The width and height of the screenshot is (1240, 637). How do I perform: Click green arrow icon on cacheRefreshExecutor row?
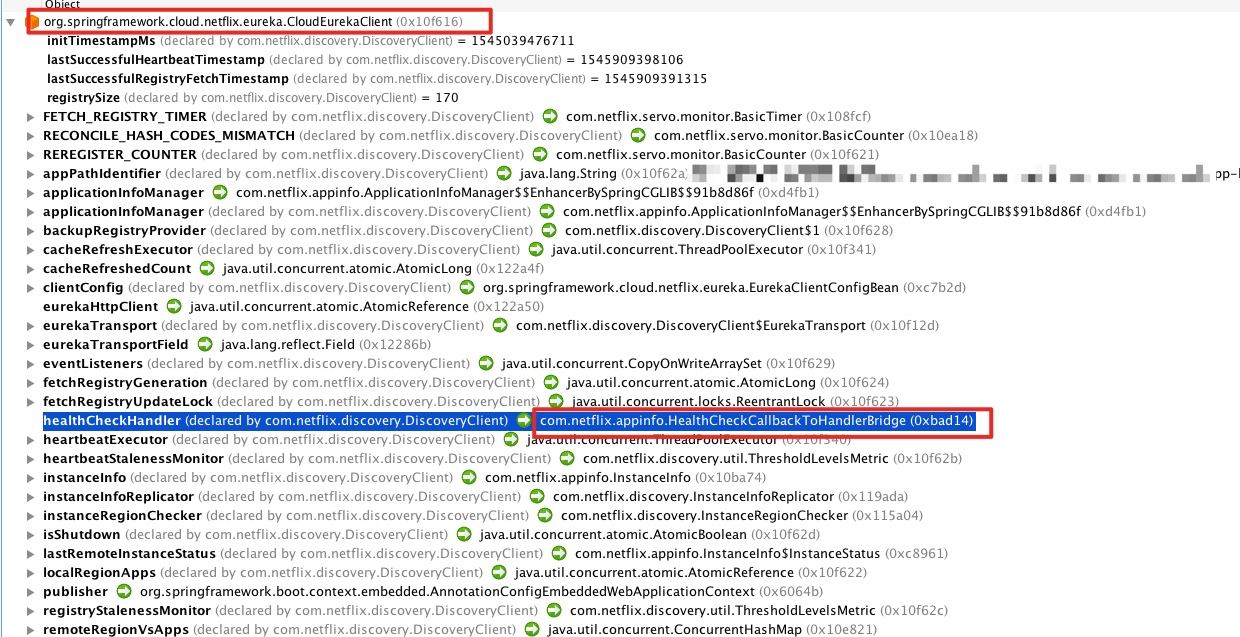[536, 249]
